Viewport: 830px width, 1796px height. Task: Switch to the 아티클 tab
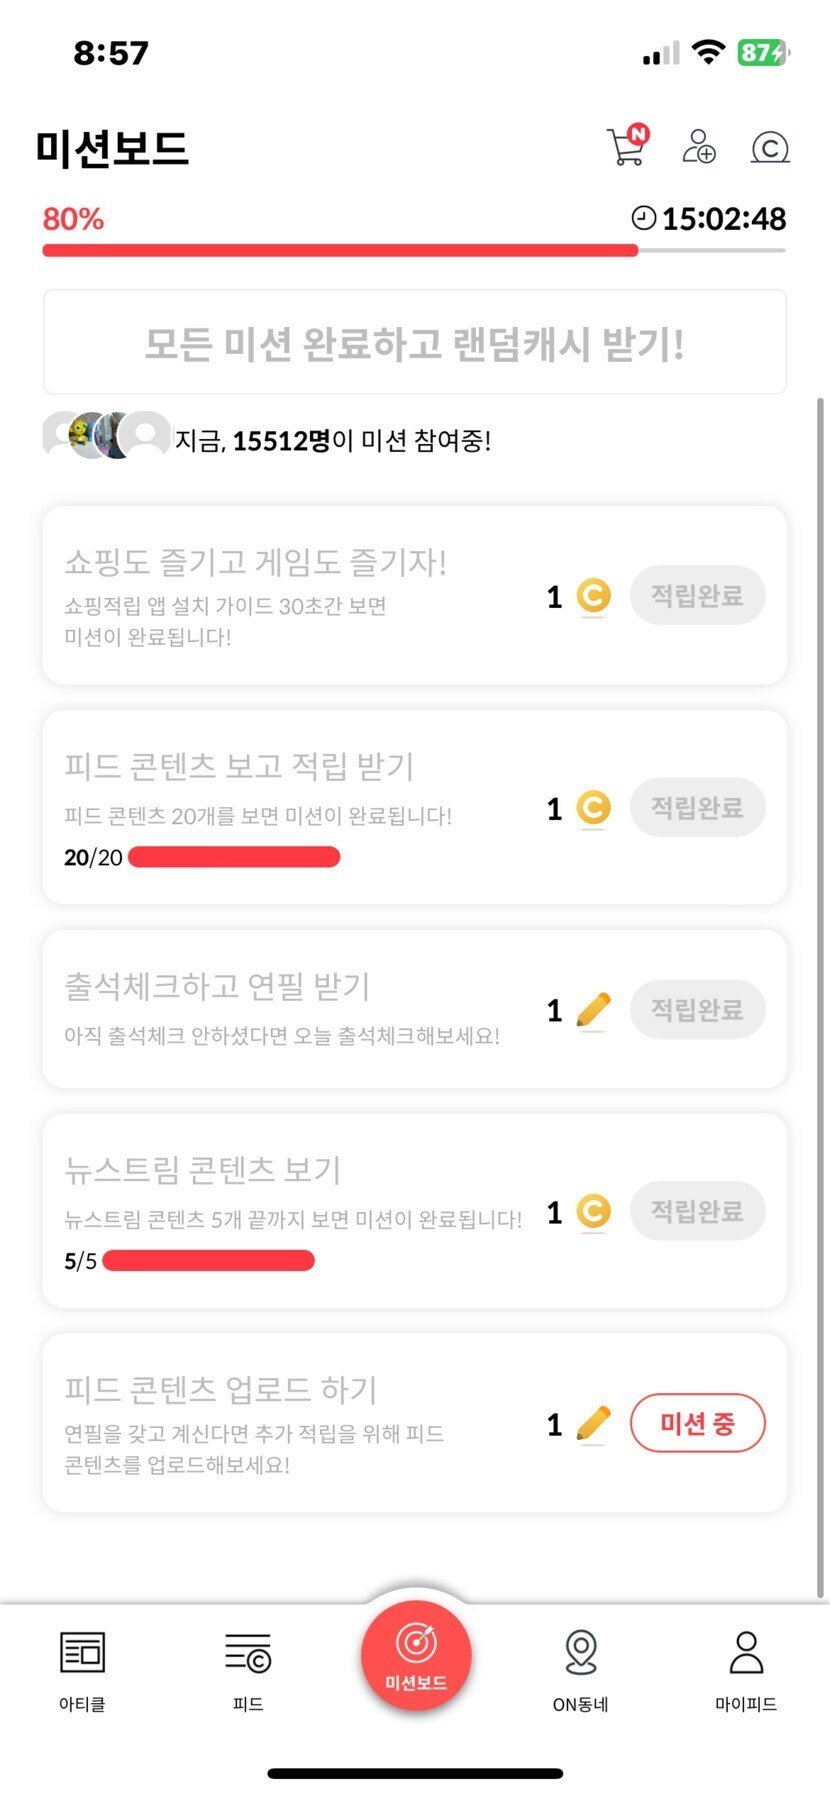click(82, 1670)
